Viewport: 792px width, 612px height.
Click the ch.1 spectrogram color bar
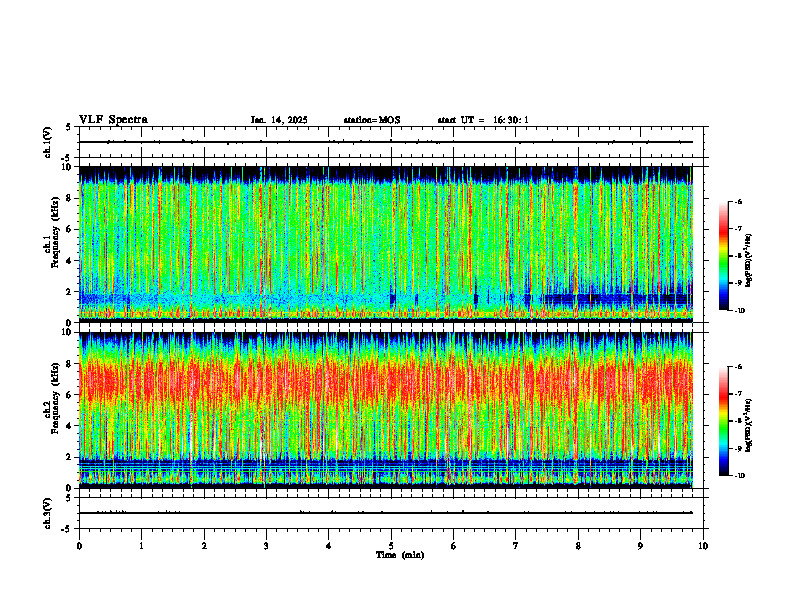[723, 256]
